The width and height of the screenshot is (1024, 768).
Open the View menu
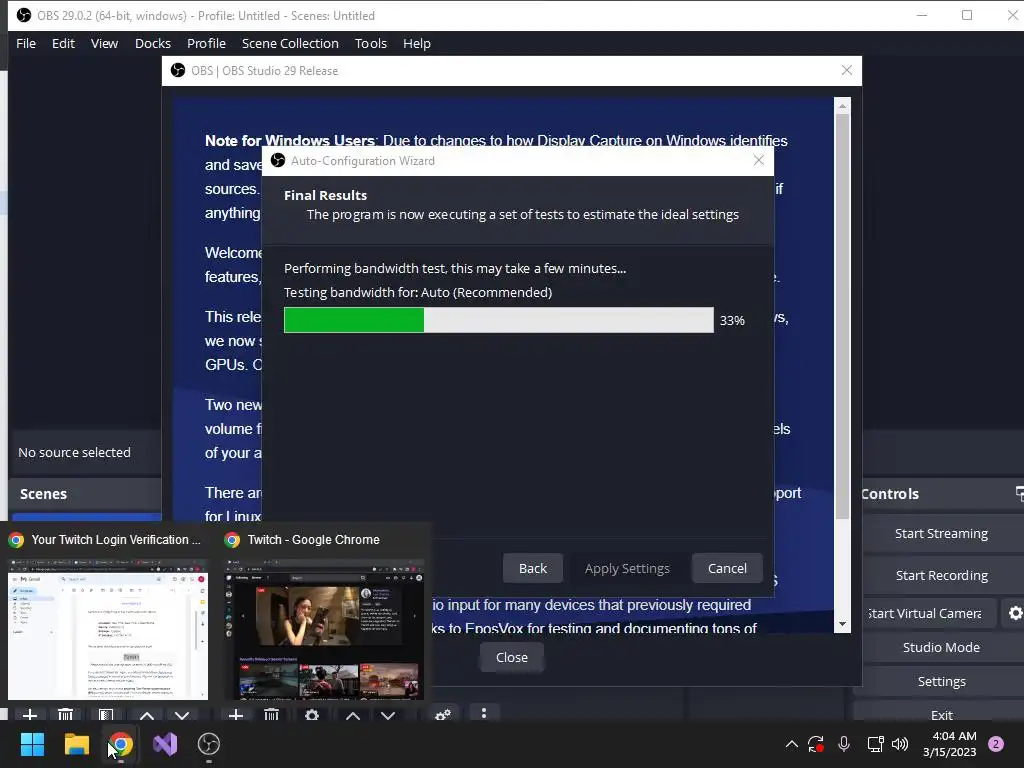click(104, 43)
